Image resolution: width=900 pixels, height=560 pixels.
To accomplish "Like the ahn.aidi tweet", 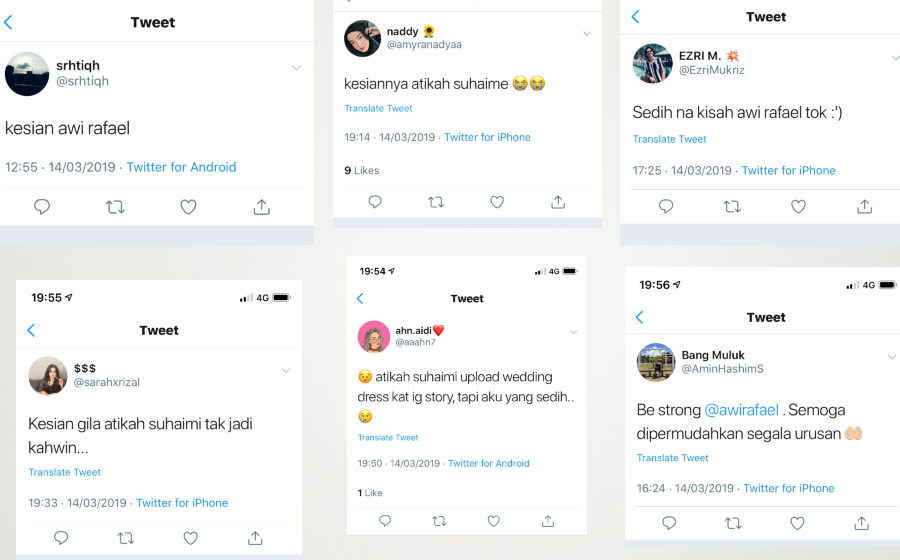I will tap(494, 521).
